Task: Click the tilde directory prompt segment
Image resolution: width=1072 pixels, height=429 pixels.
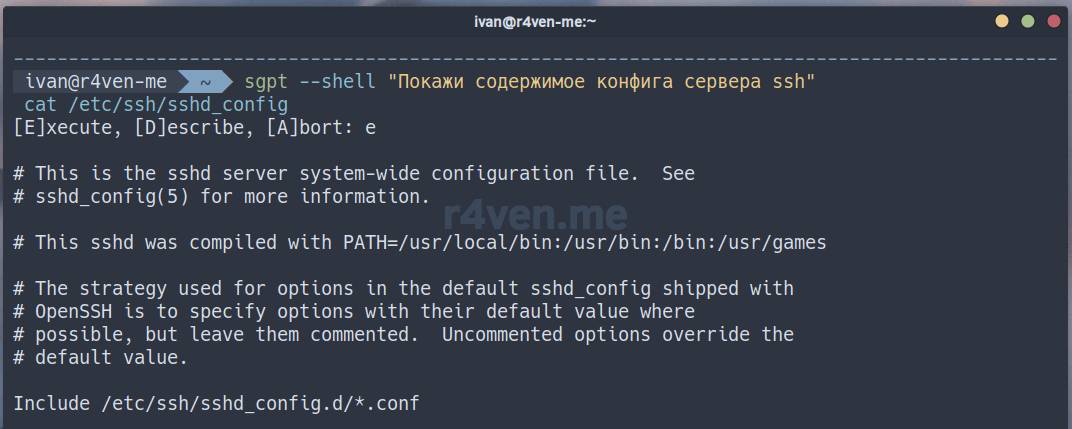Action: [204, 81]
